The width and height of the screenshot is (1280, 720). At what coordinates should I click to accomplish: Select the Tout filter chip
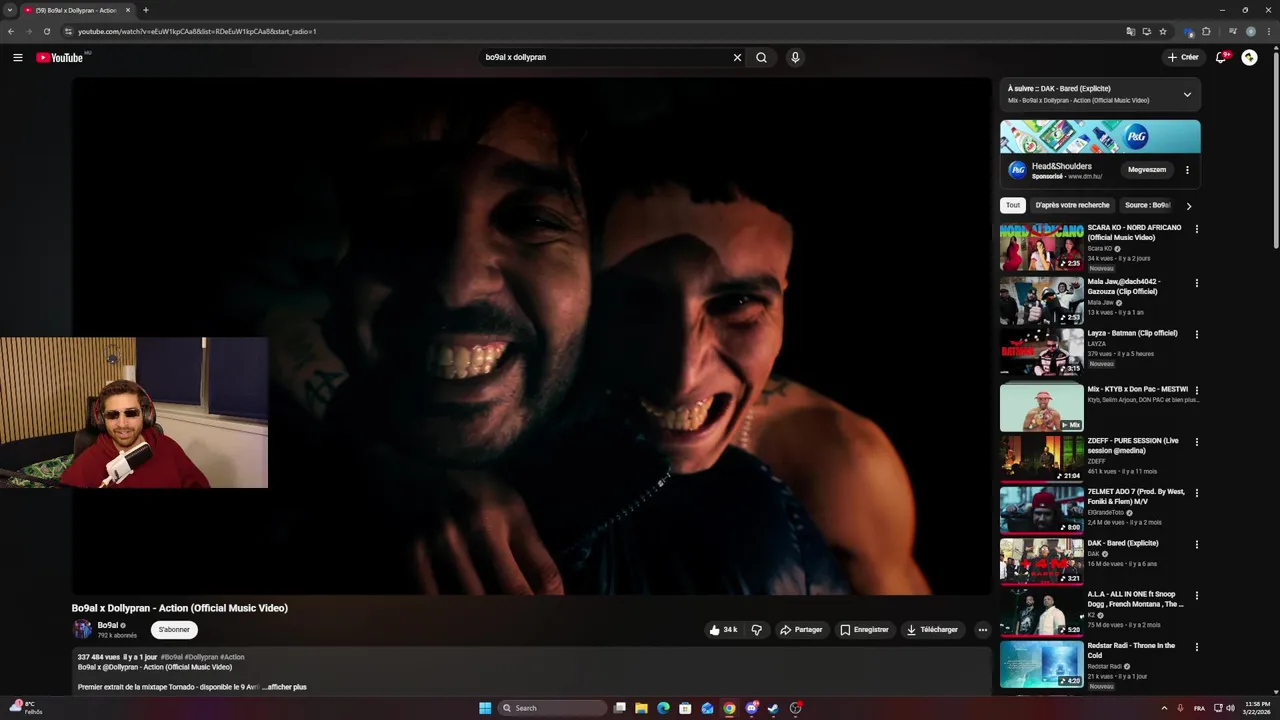[1013, 205]
